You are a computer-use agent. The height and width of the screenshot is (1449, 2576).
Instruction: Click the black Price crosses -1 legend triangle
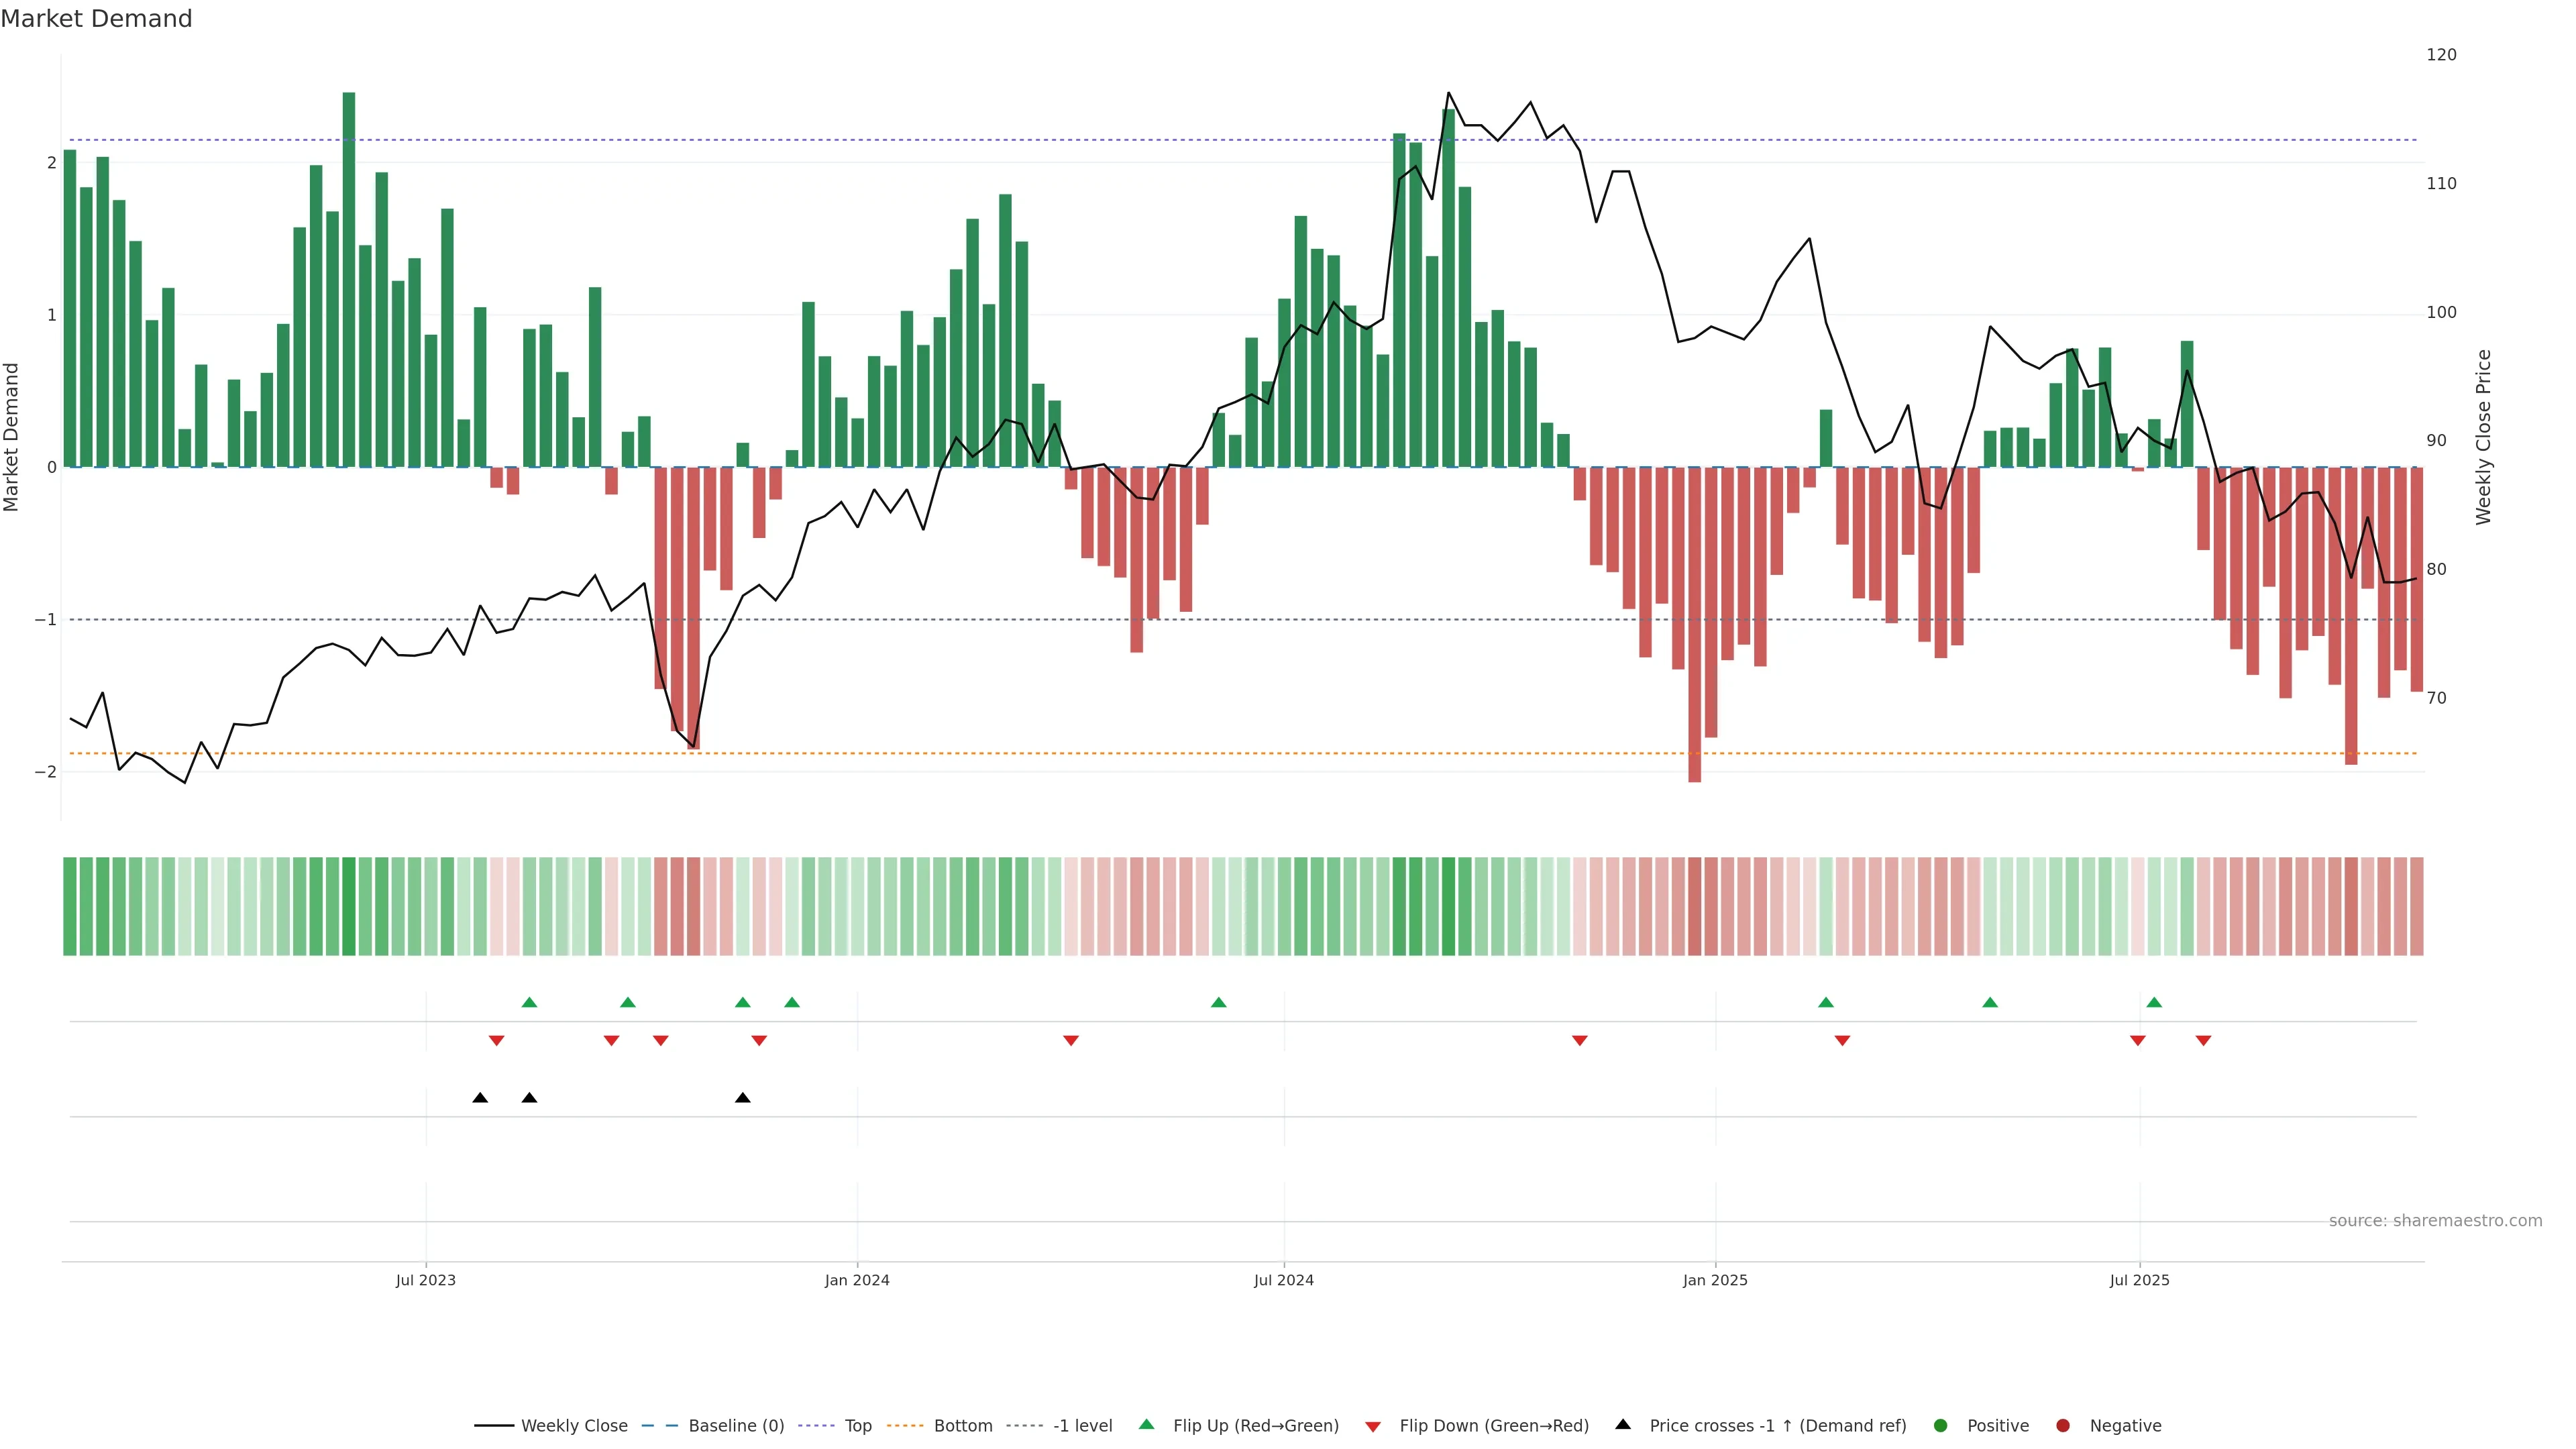1623,1425
